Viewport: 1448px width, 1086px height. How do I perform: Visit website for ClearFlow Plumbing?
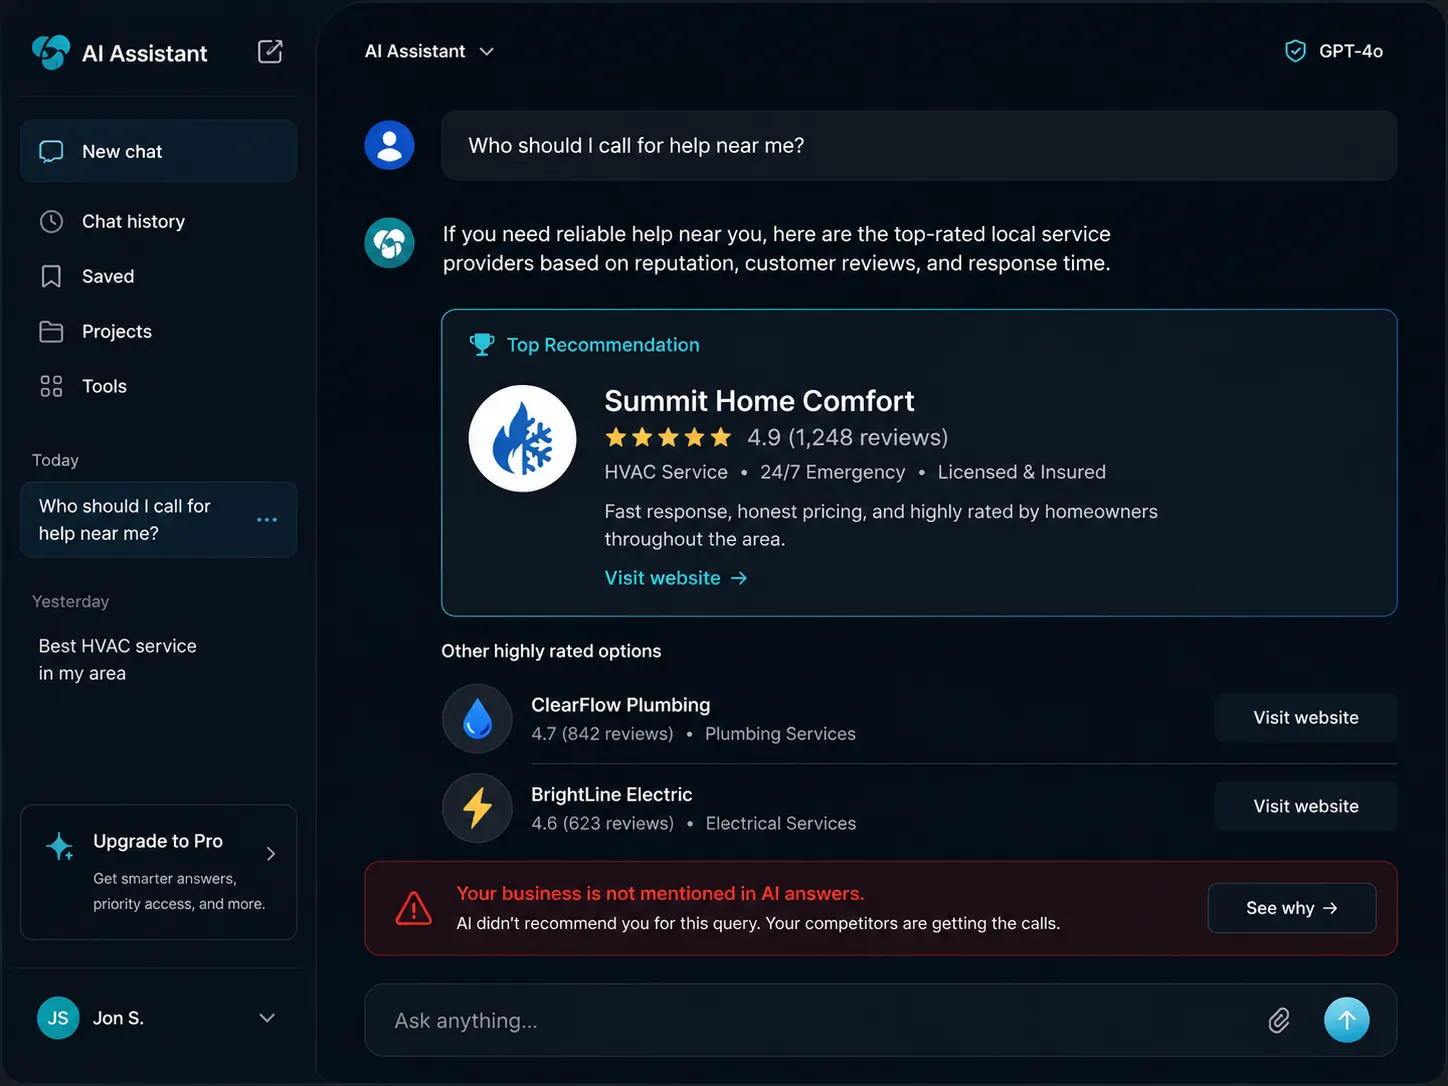pos(1305,717)
